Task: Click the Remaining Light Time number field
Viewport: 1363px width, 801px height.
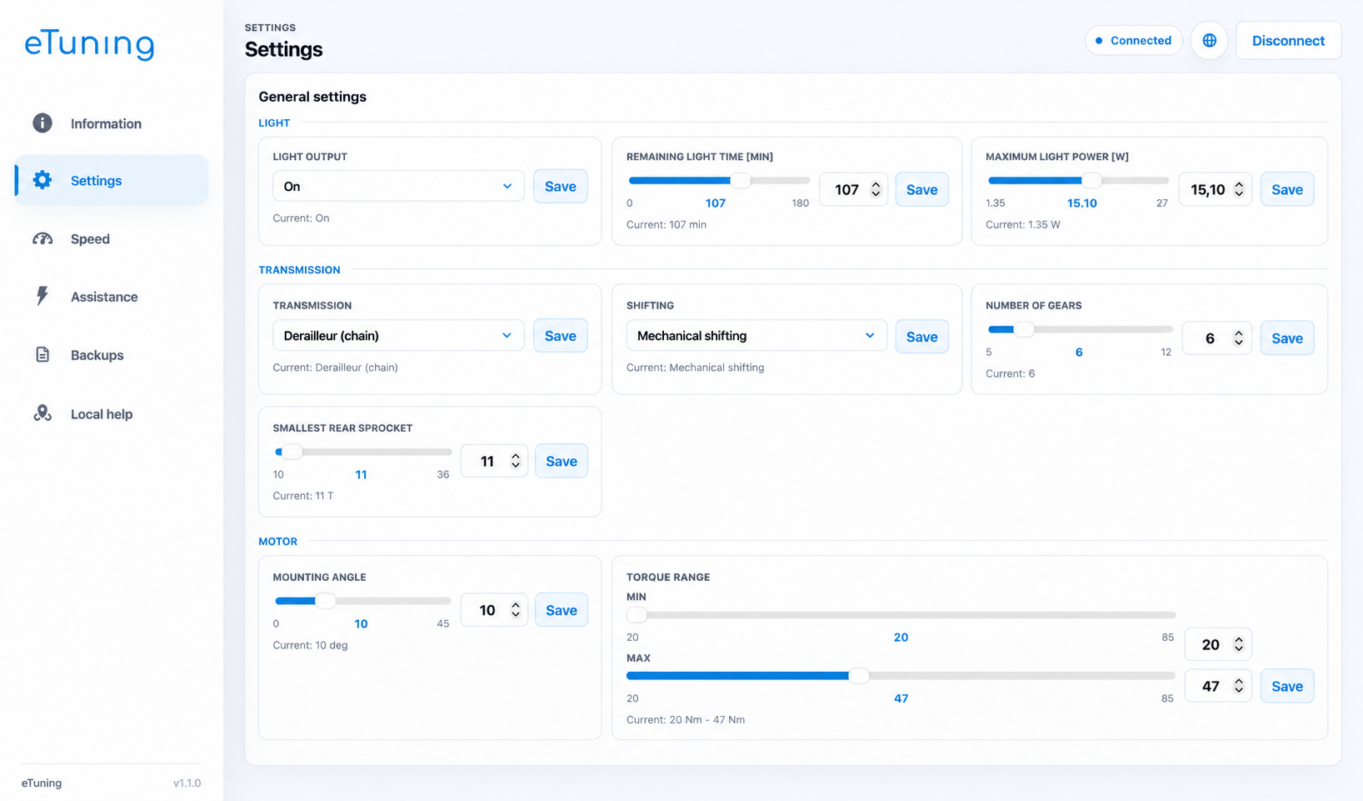Action: coord(853,190)
